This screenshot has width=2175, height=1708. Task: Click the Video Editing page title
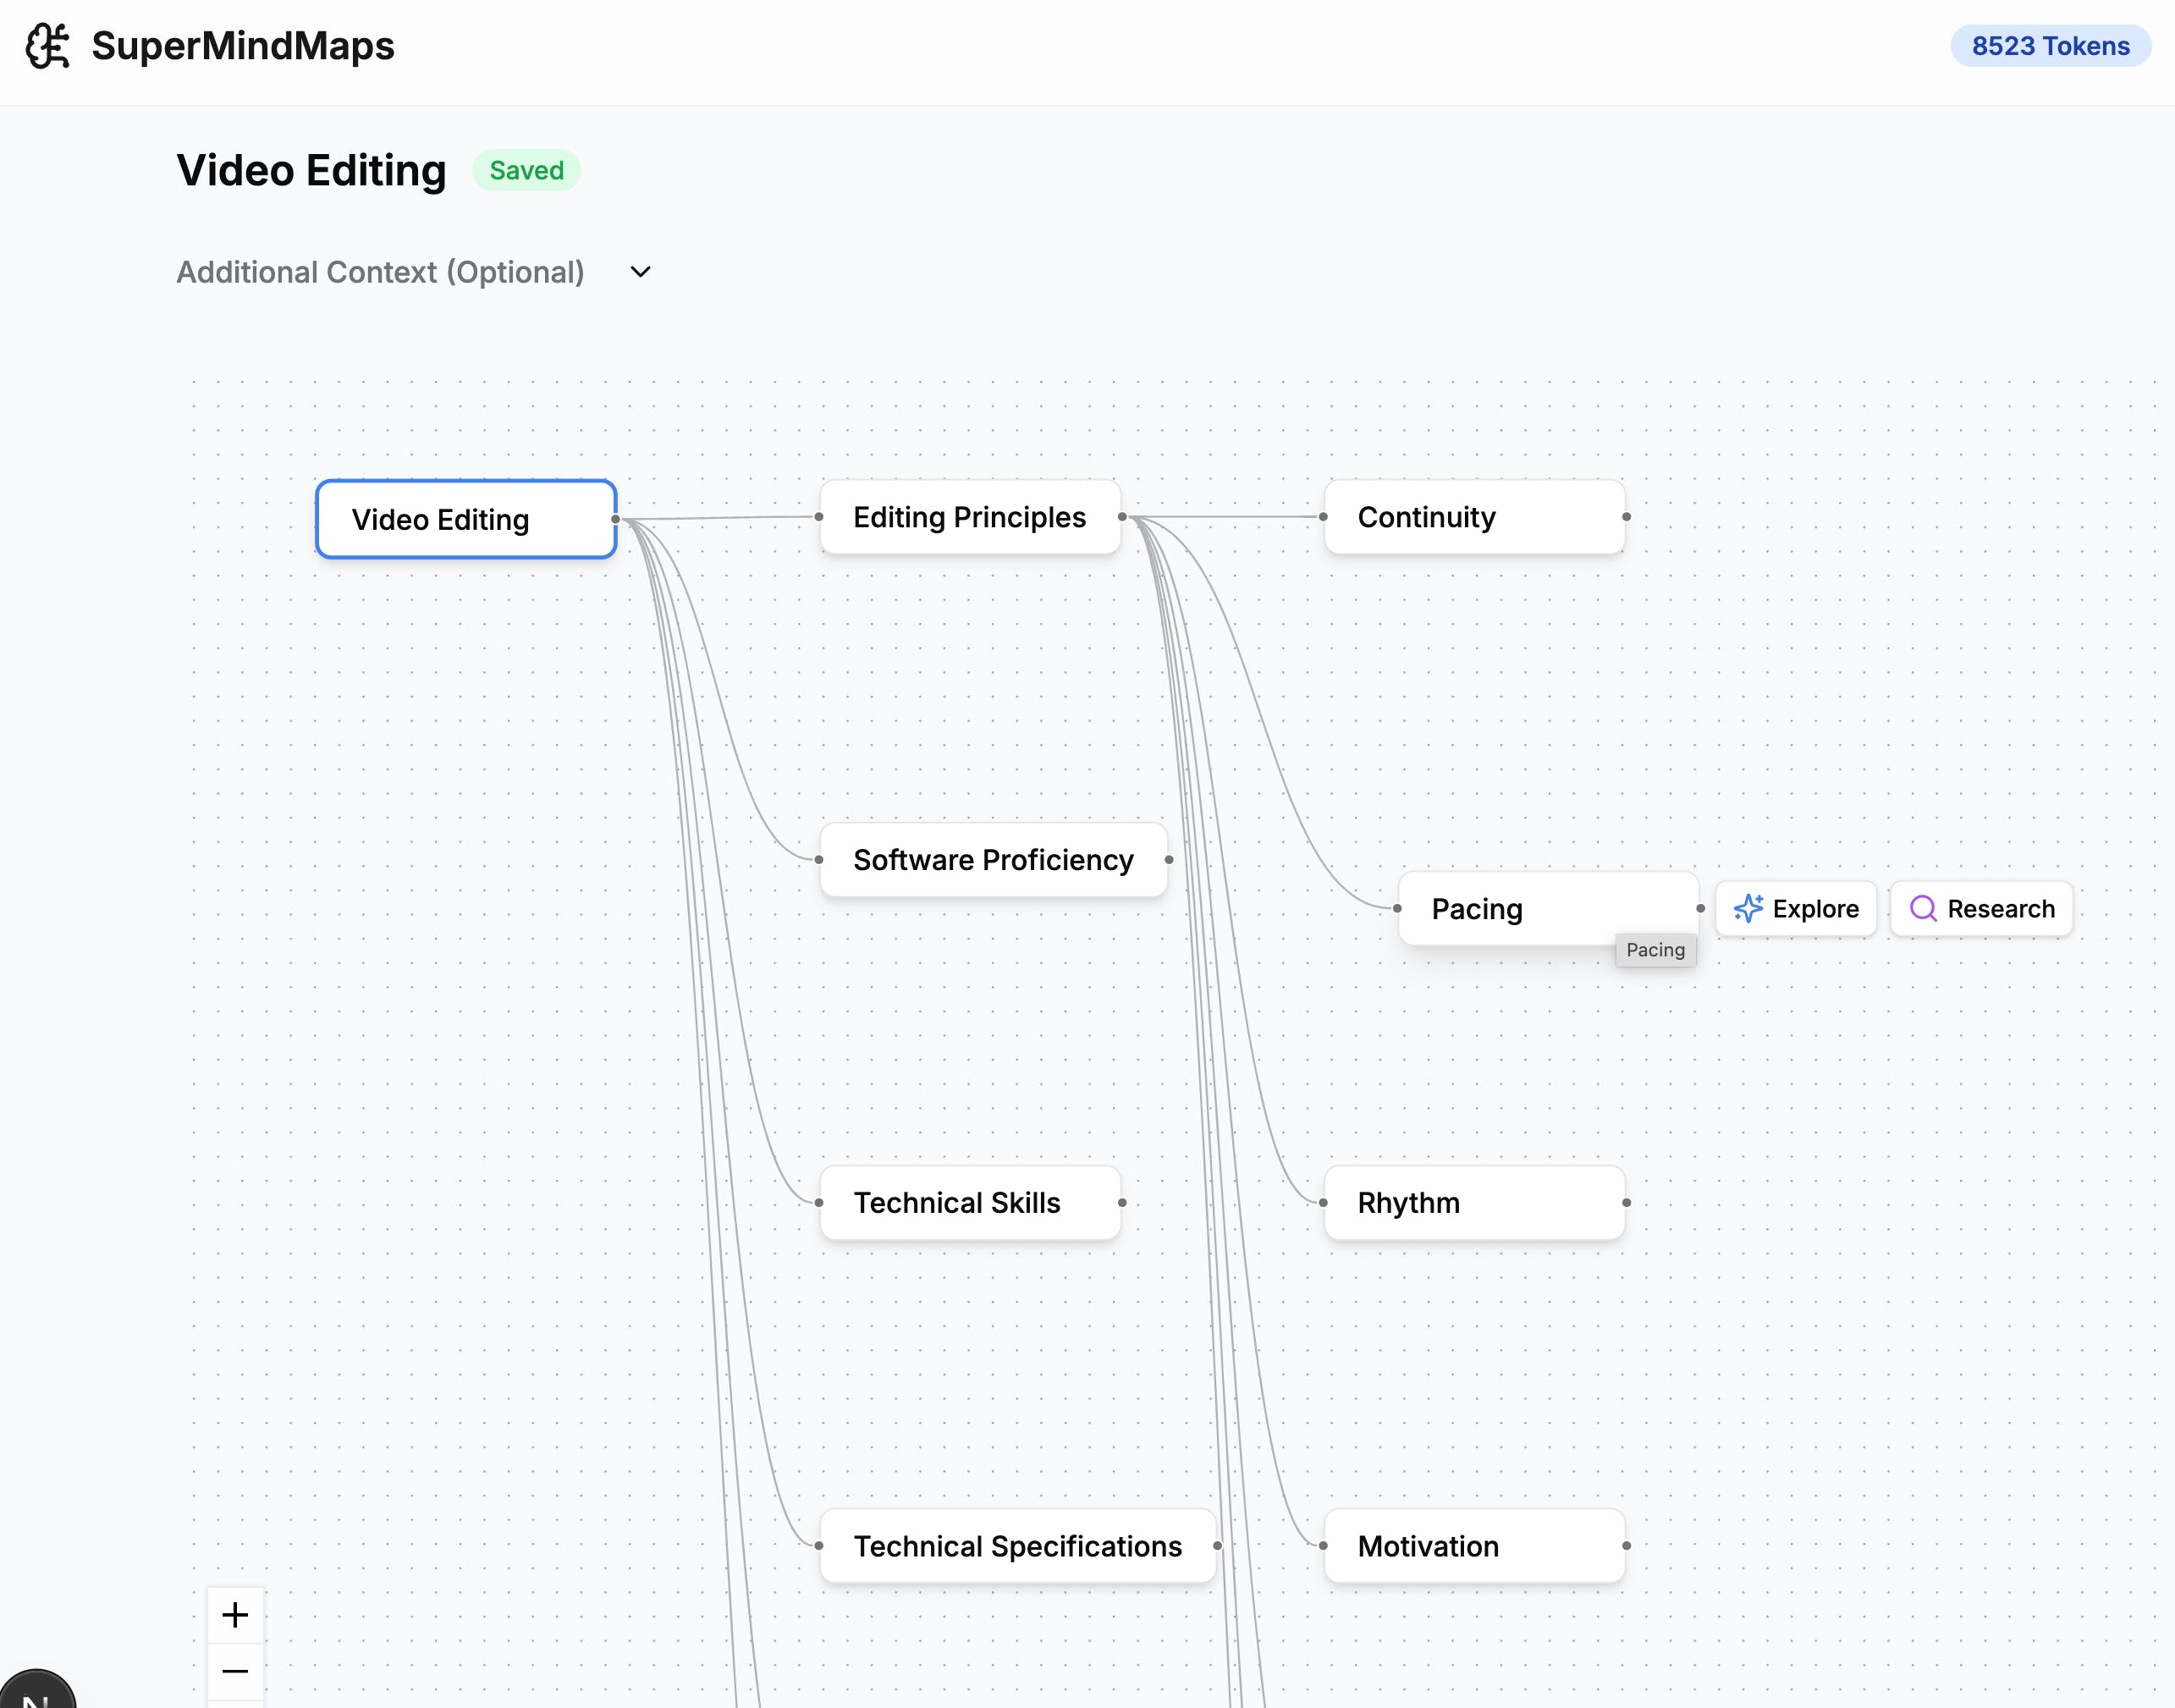tap(311, 170)
